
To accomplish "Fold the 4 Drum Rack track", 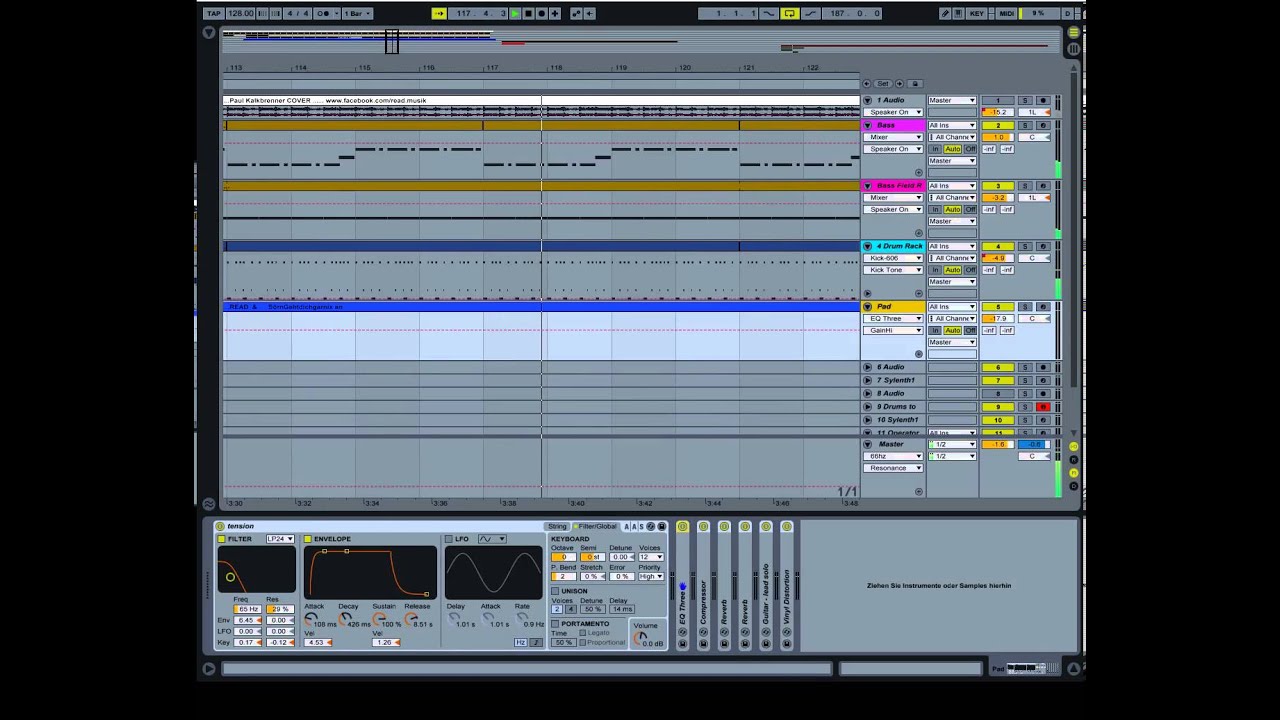I will coord(867,246).
